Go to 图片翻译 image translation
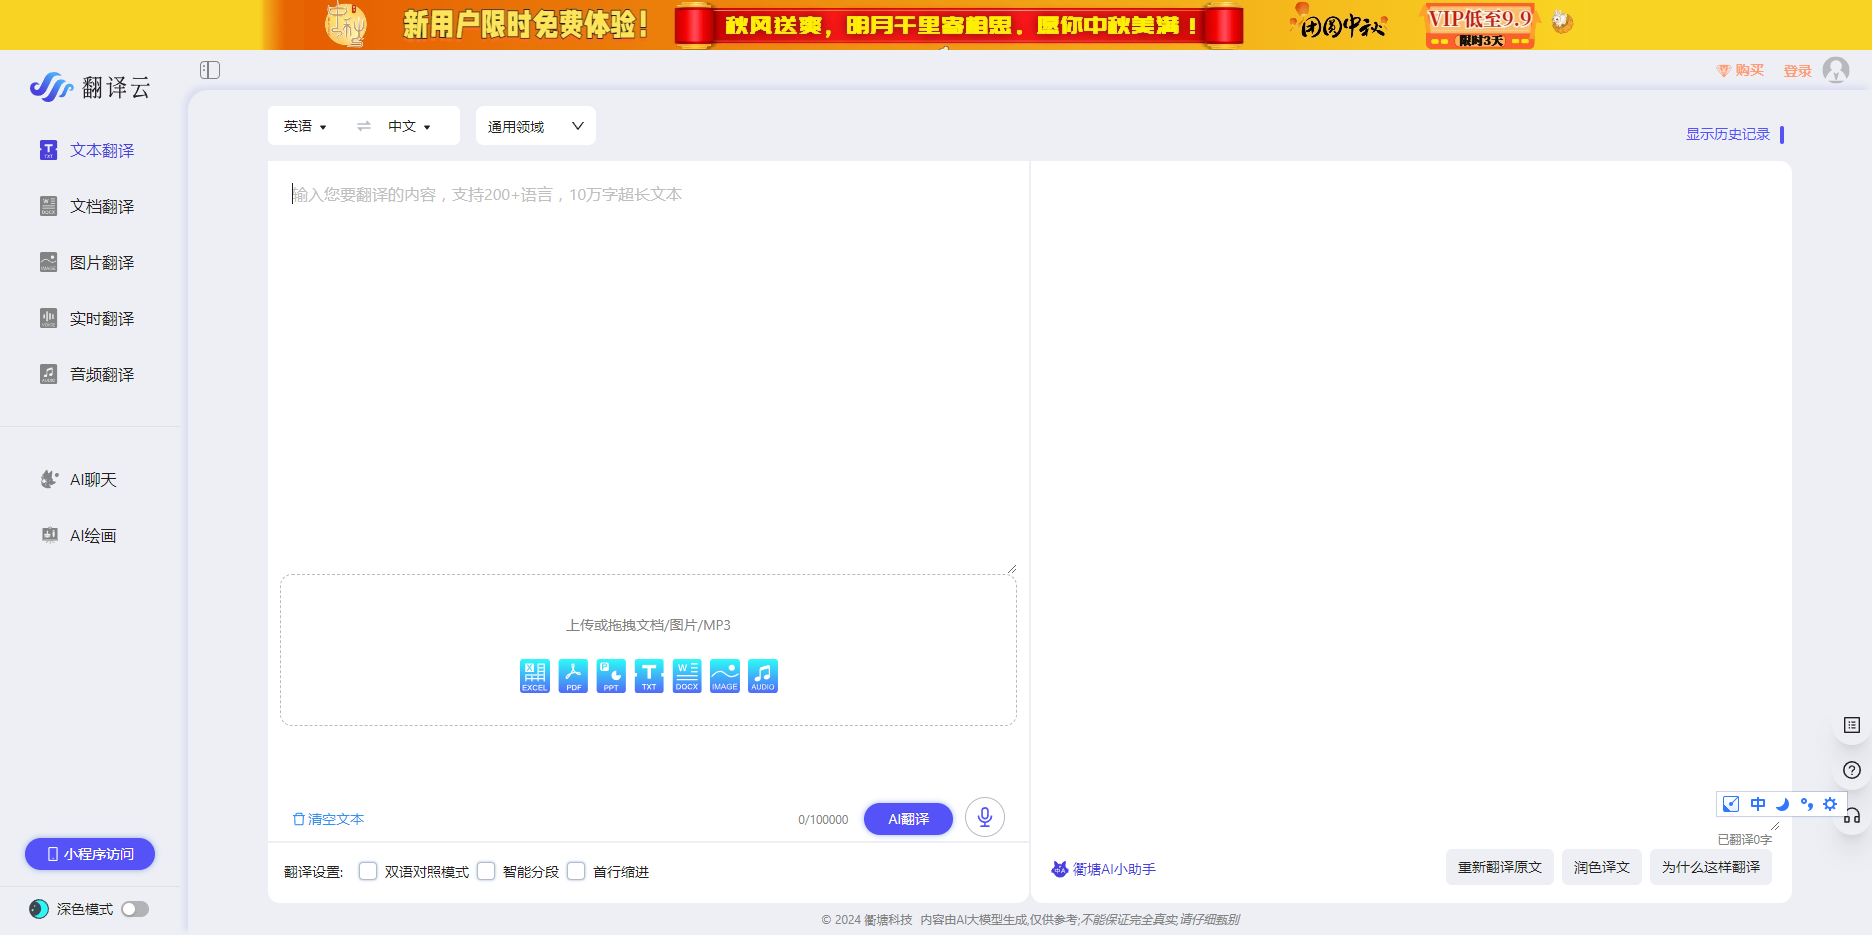 tap(87, 262)
